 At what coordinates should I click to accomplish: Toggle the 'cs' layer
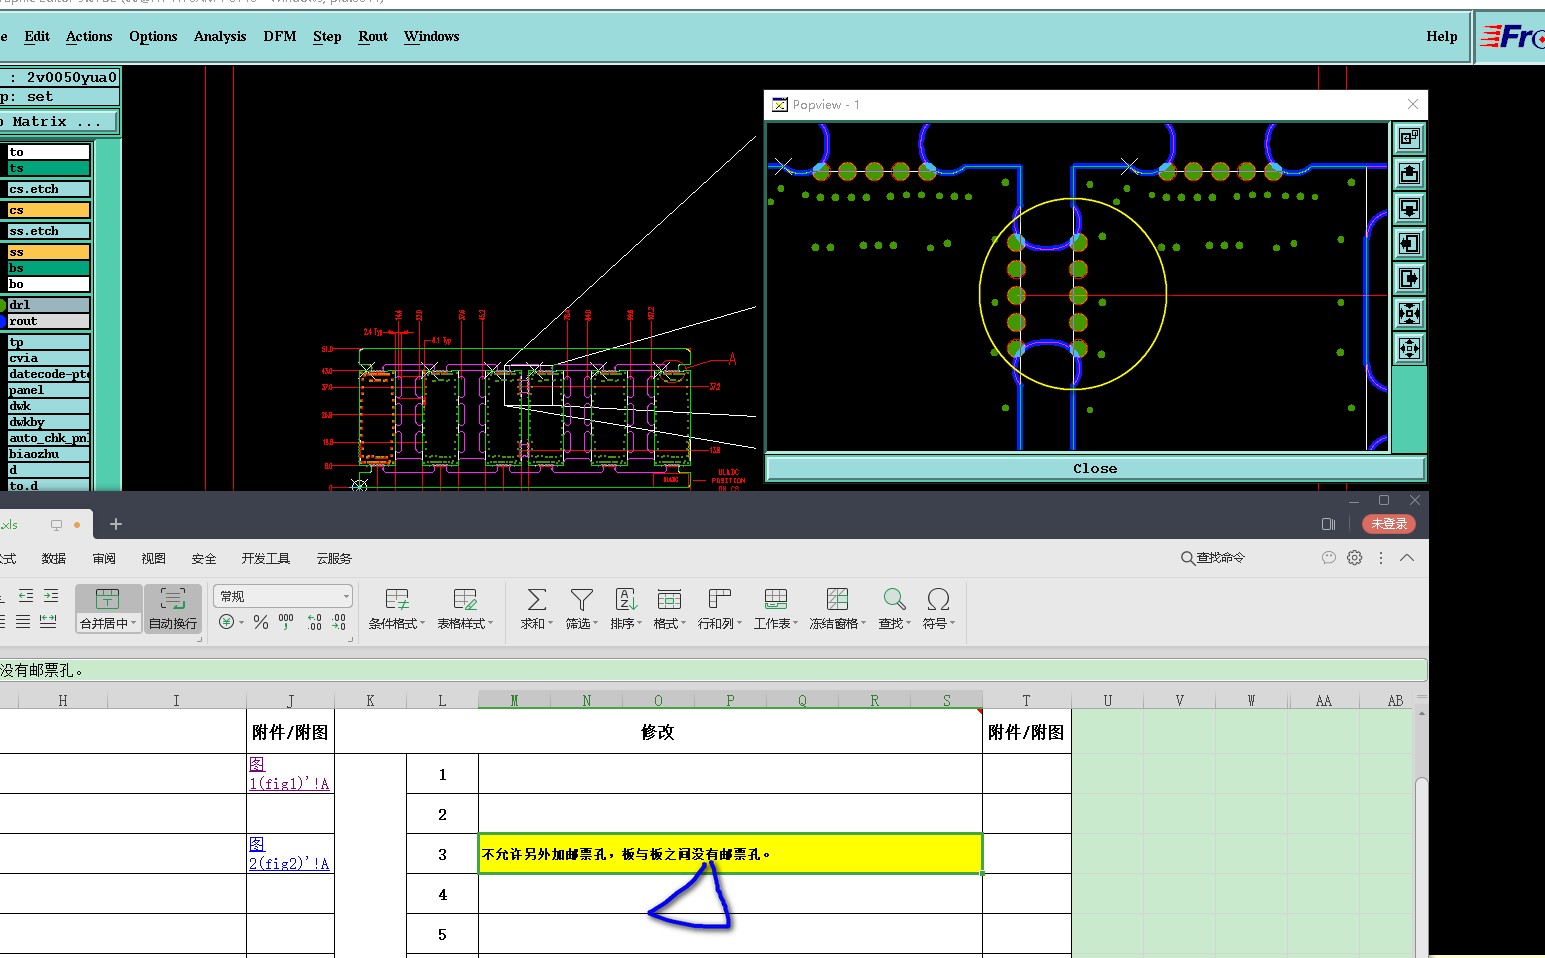(x=48, y=210)
